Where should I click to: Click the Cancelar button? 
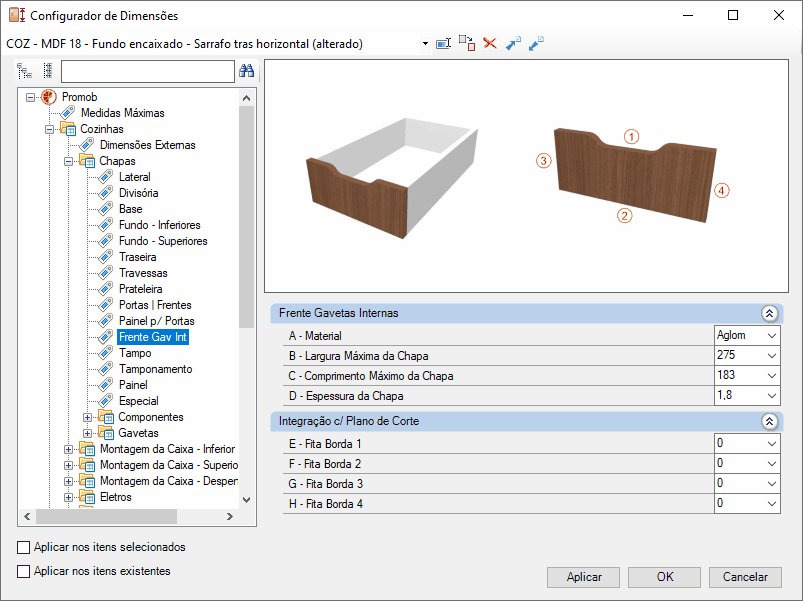pos(745,577)
